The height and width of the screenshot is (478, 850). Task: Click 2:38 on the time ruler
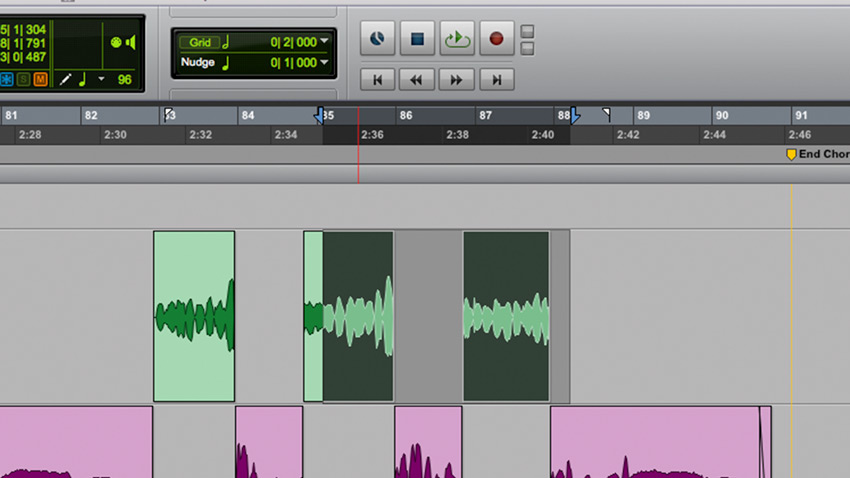point(458,135)
